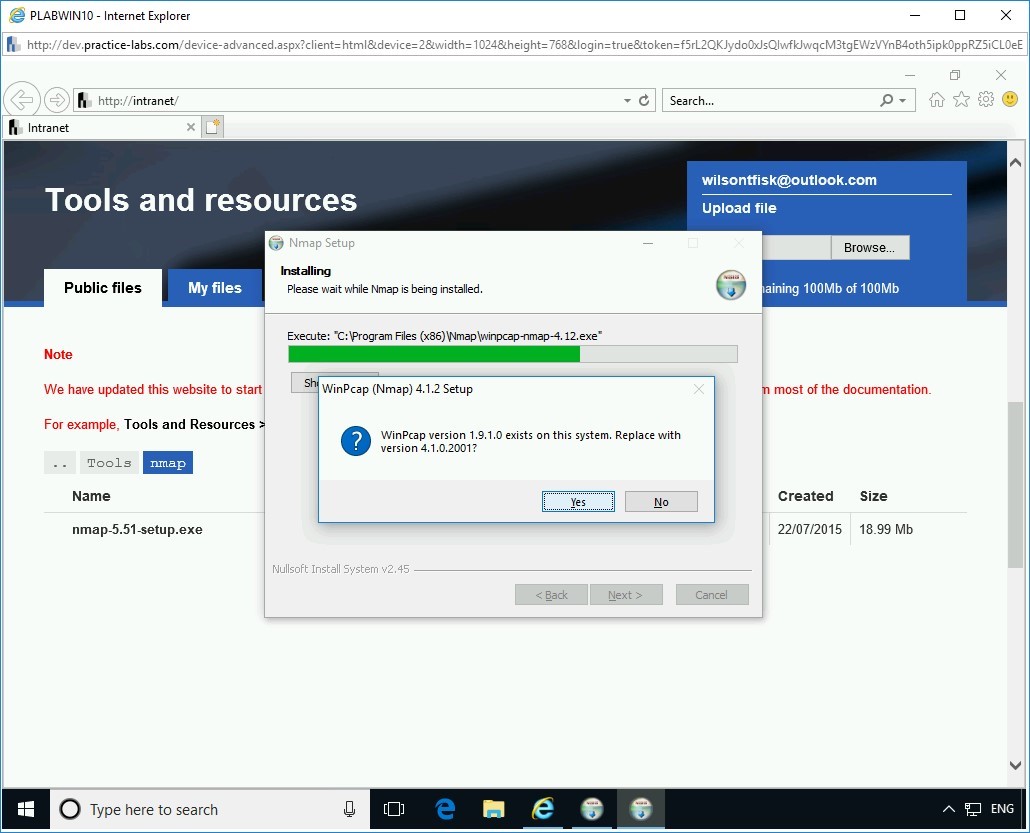This screenshot has height=833, width=1030.
Task: Click the smiley feedback icon
Action: tap(1010, 99)
